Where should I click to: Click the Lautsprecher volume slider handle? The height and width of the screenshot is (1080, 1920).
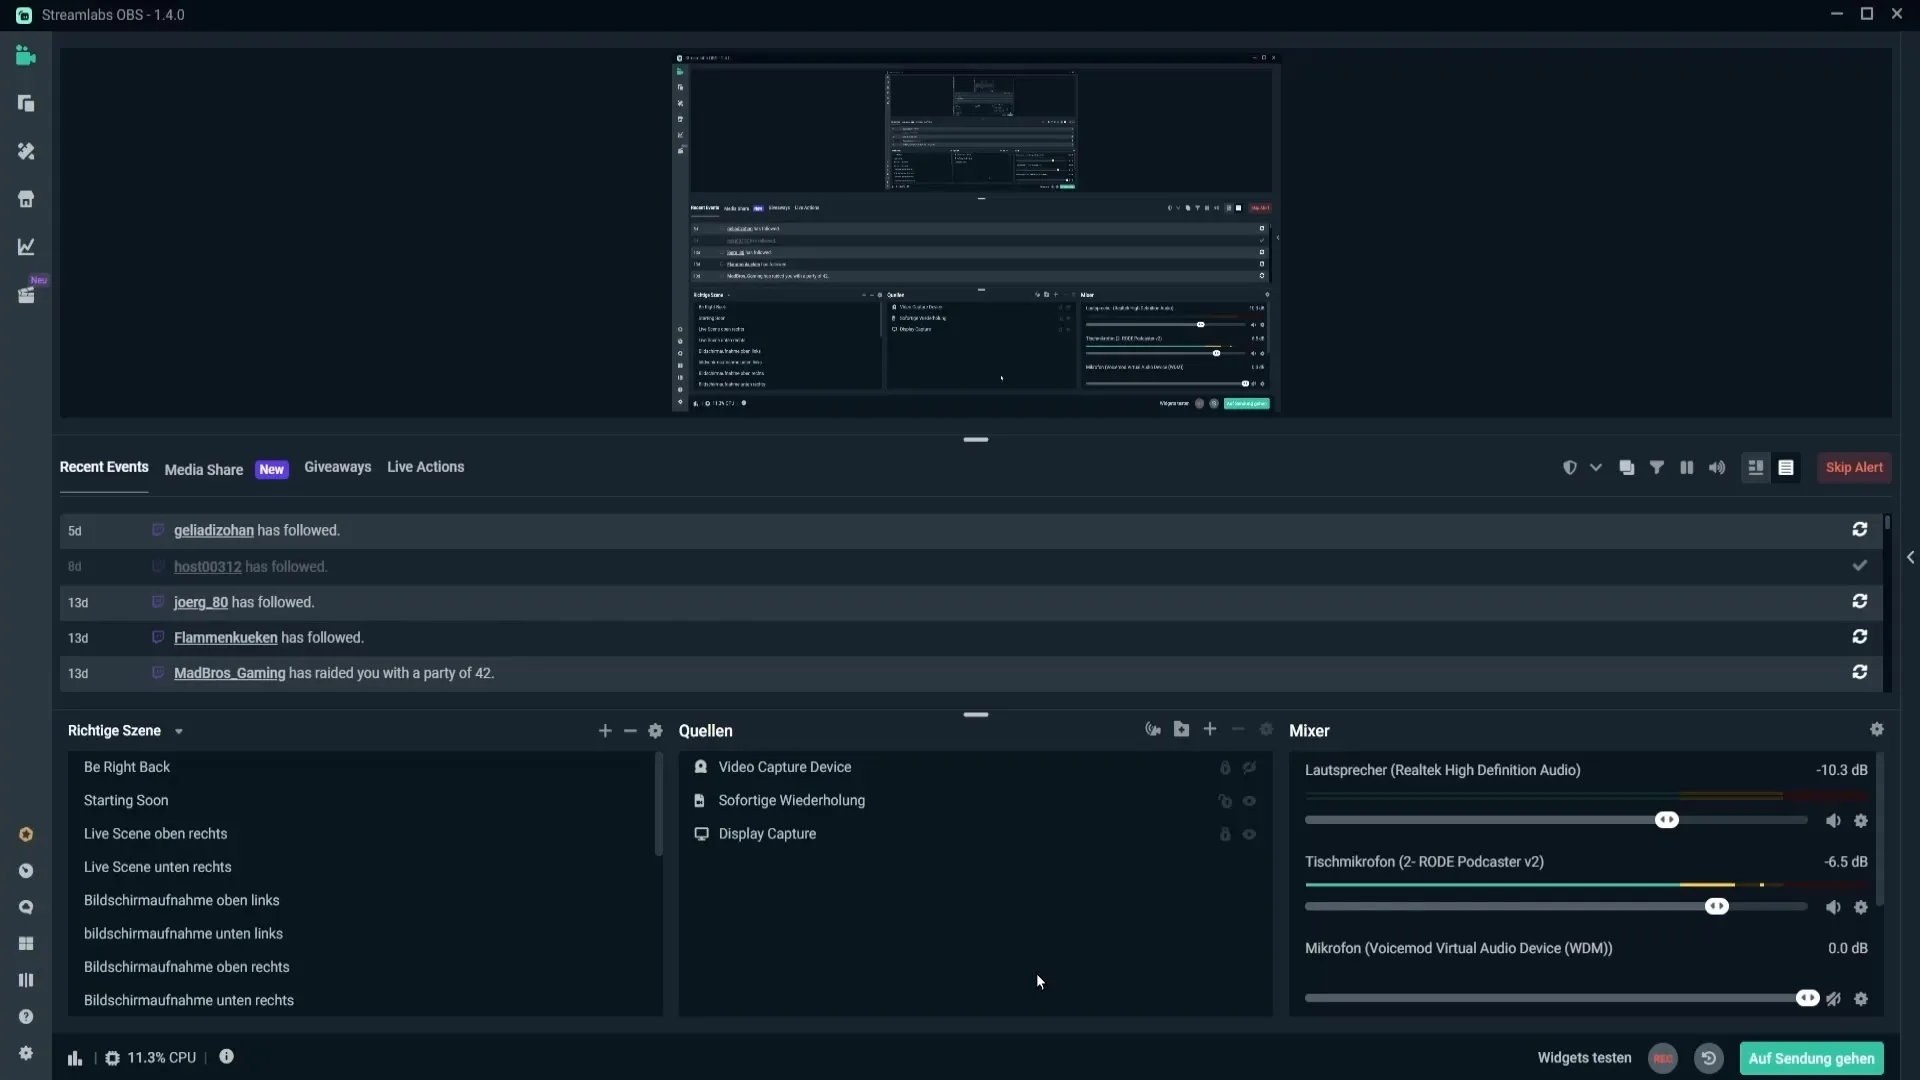point(1667,820)
